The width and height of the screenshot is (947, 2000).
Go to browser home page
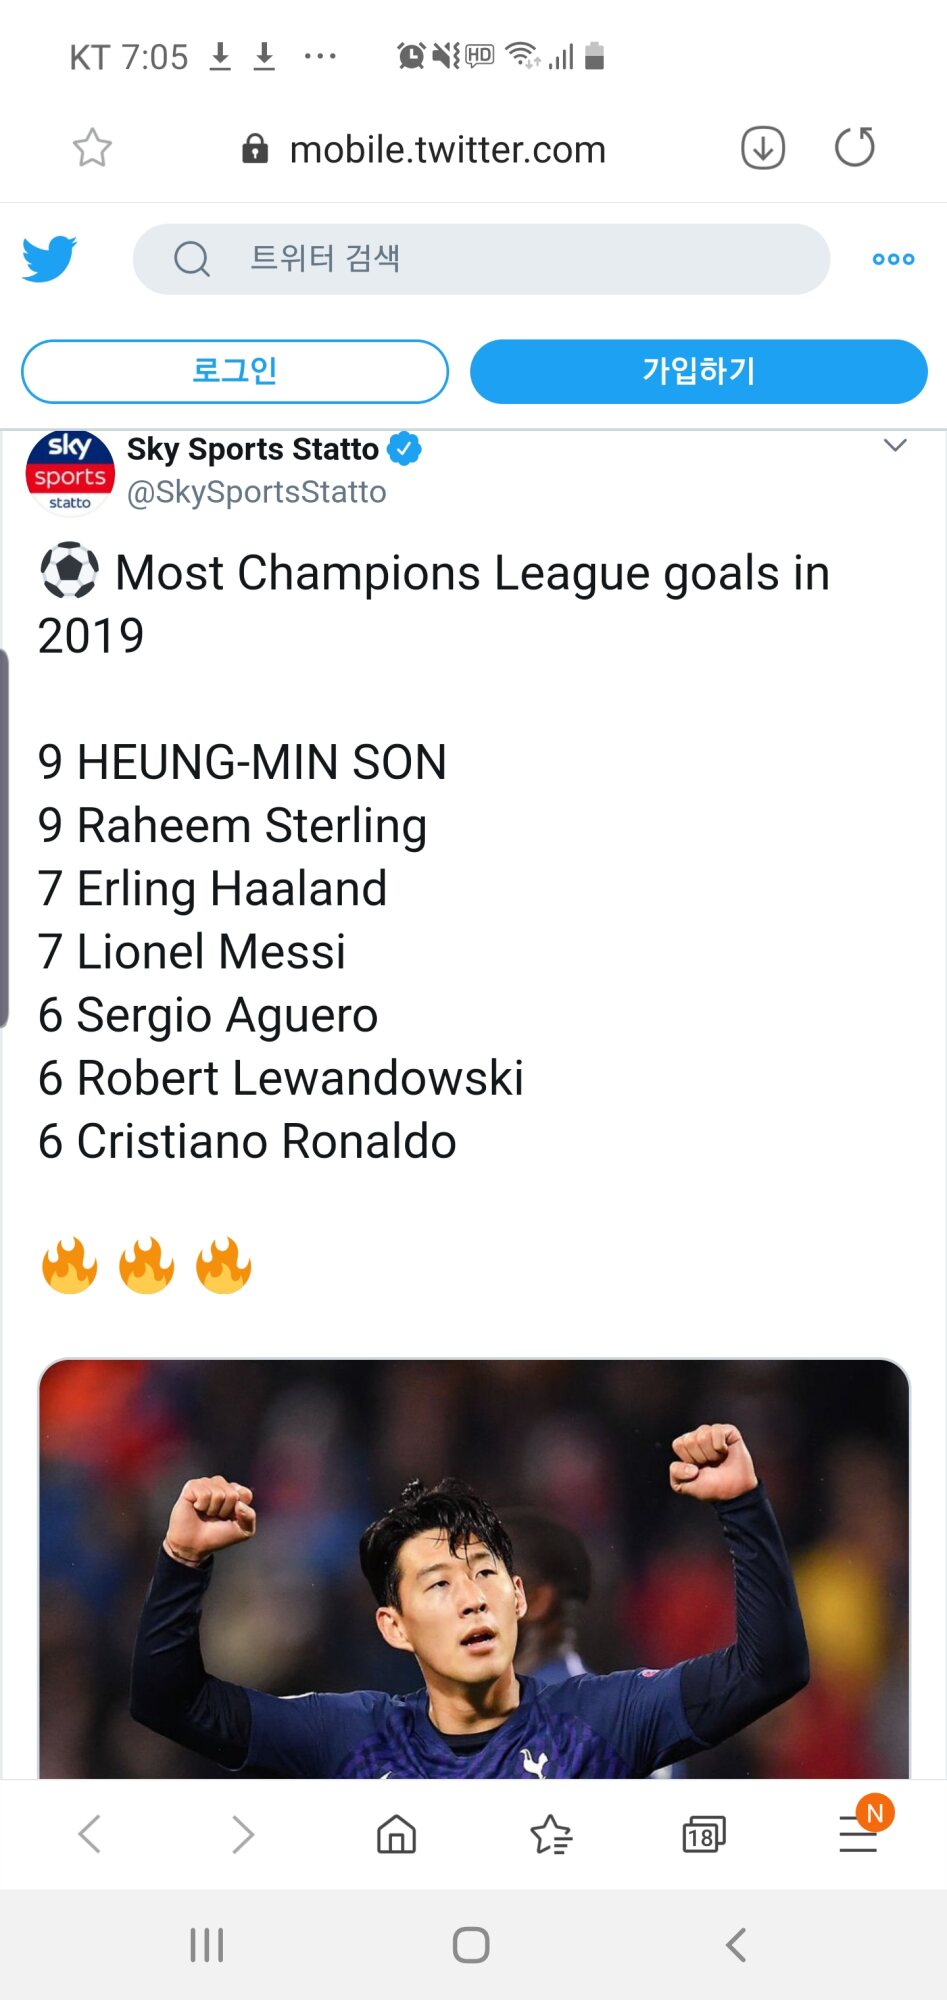coord(396,1834)
